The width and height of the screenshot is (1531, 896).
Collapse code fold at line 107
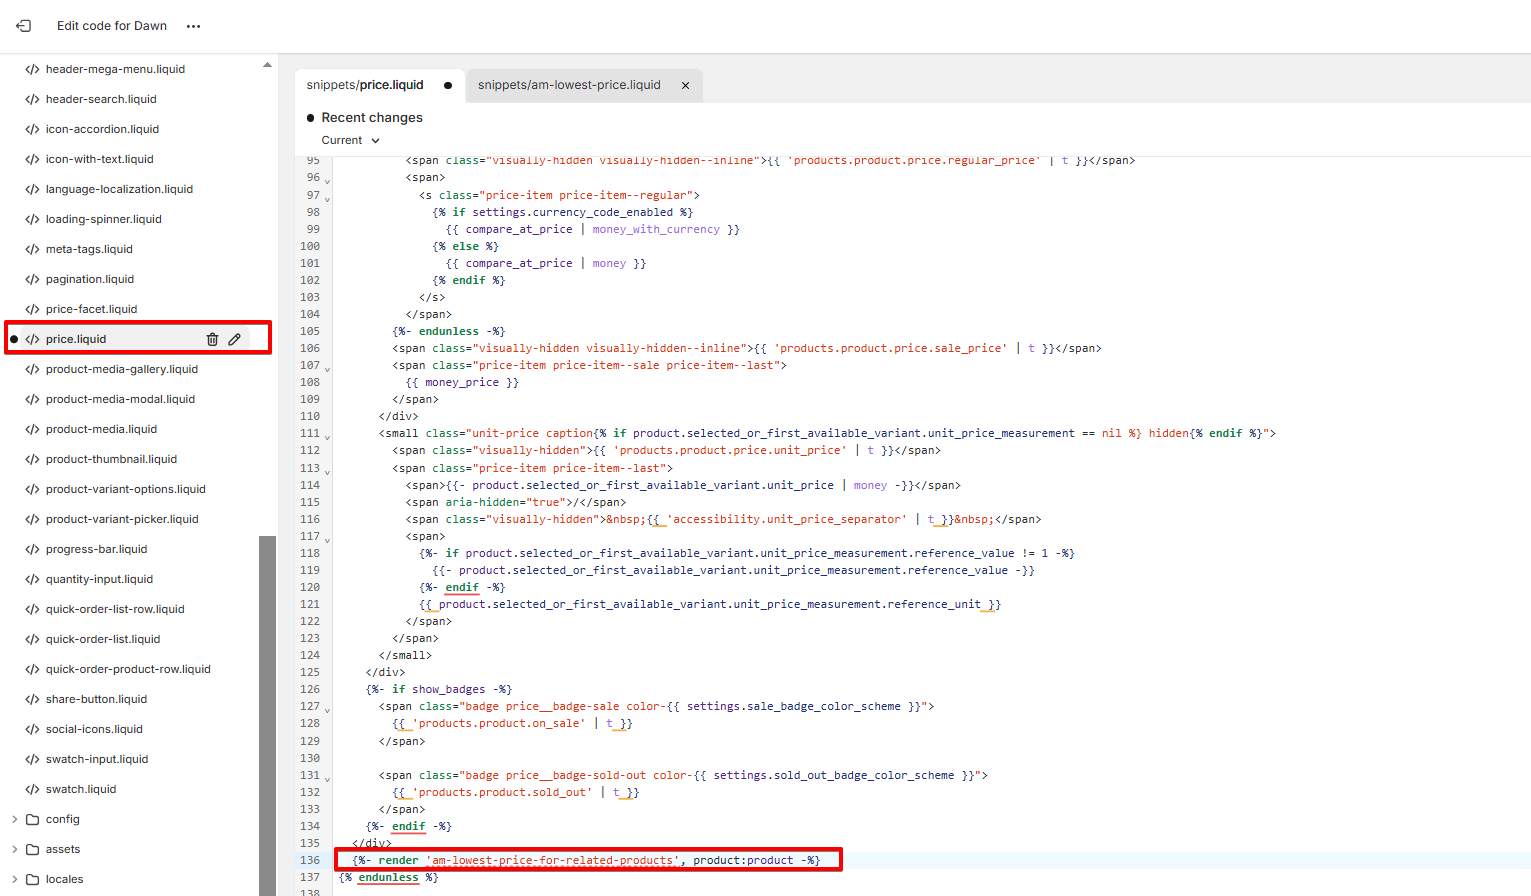tap(327, 369)
